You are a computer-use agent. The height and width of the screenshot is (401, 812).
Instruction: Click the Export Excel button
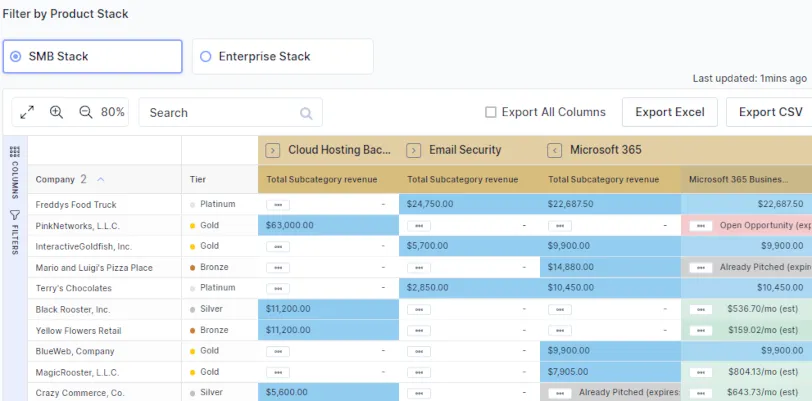(x=670, y=112)
